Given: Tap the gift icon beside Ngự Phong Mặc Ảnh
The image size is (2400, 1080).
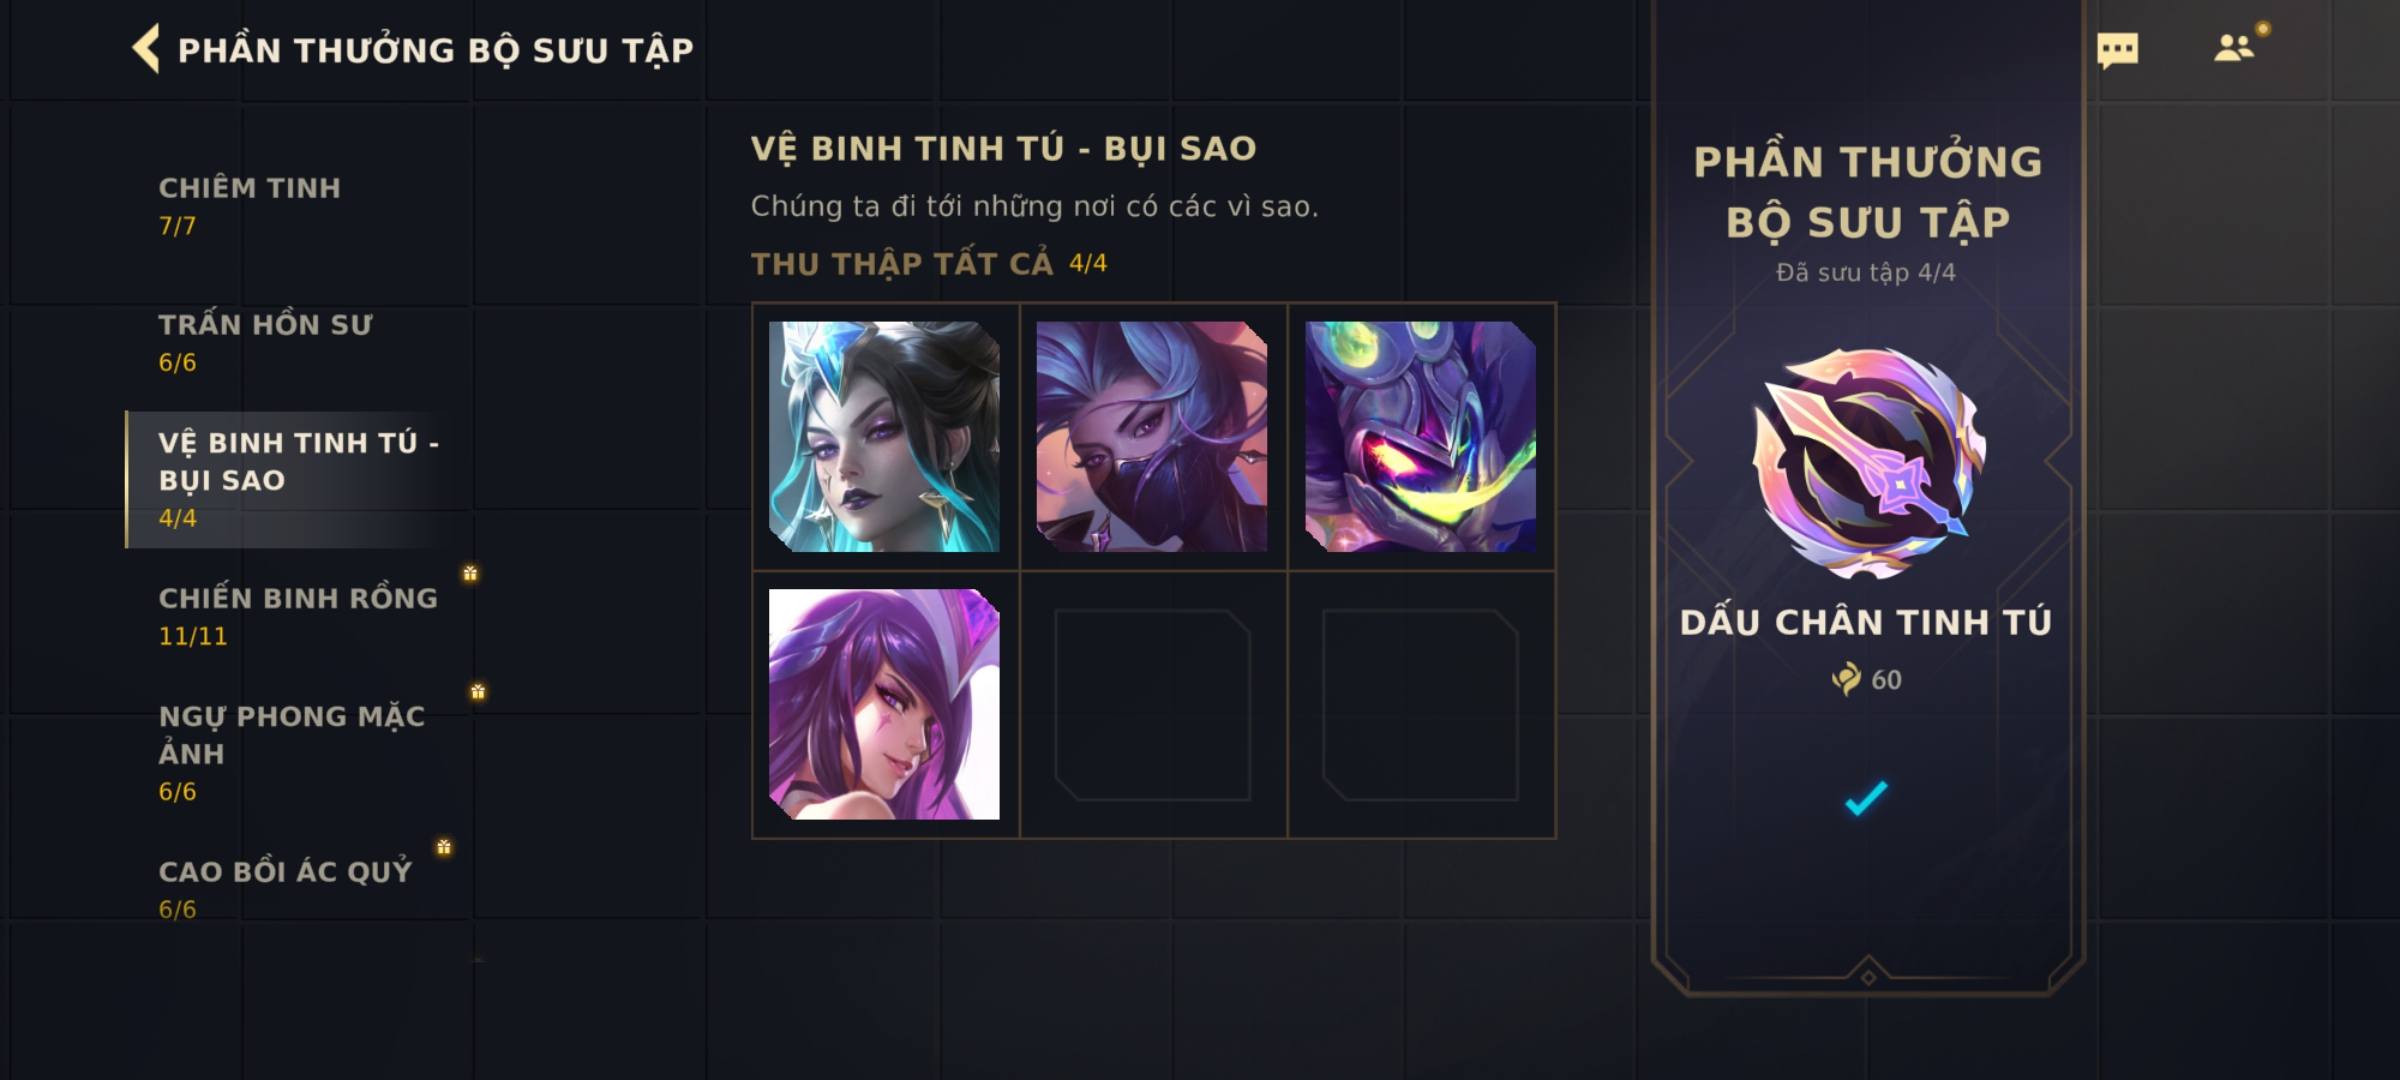Looking at the screenshot, I should pyautogui.click(x=478, y=691).
